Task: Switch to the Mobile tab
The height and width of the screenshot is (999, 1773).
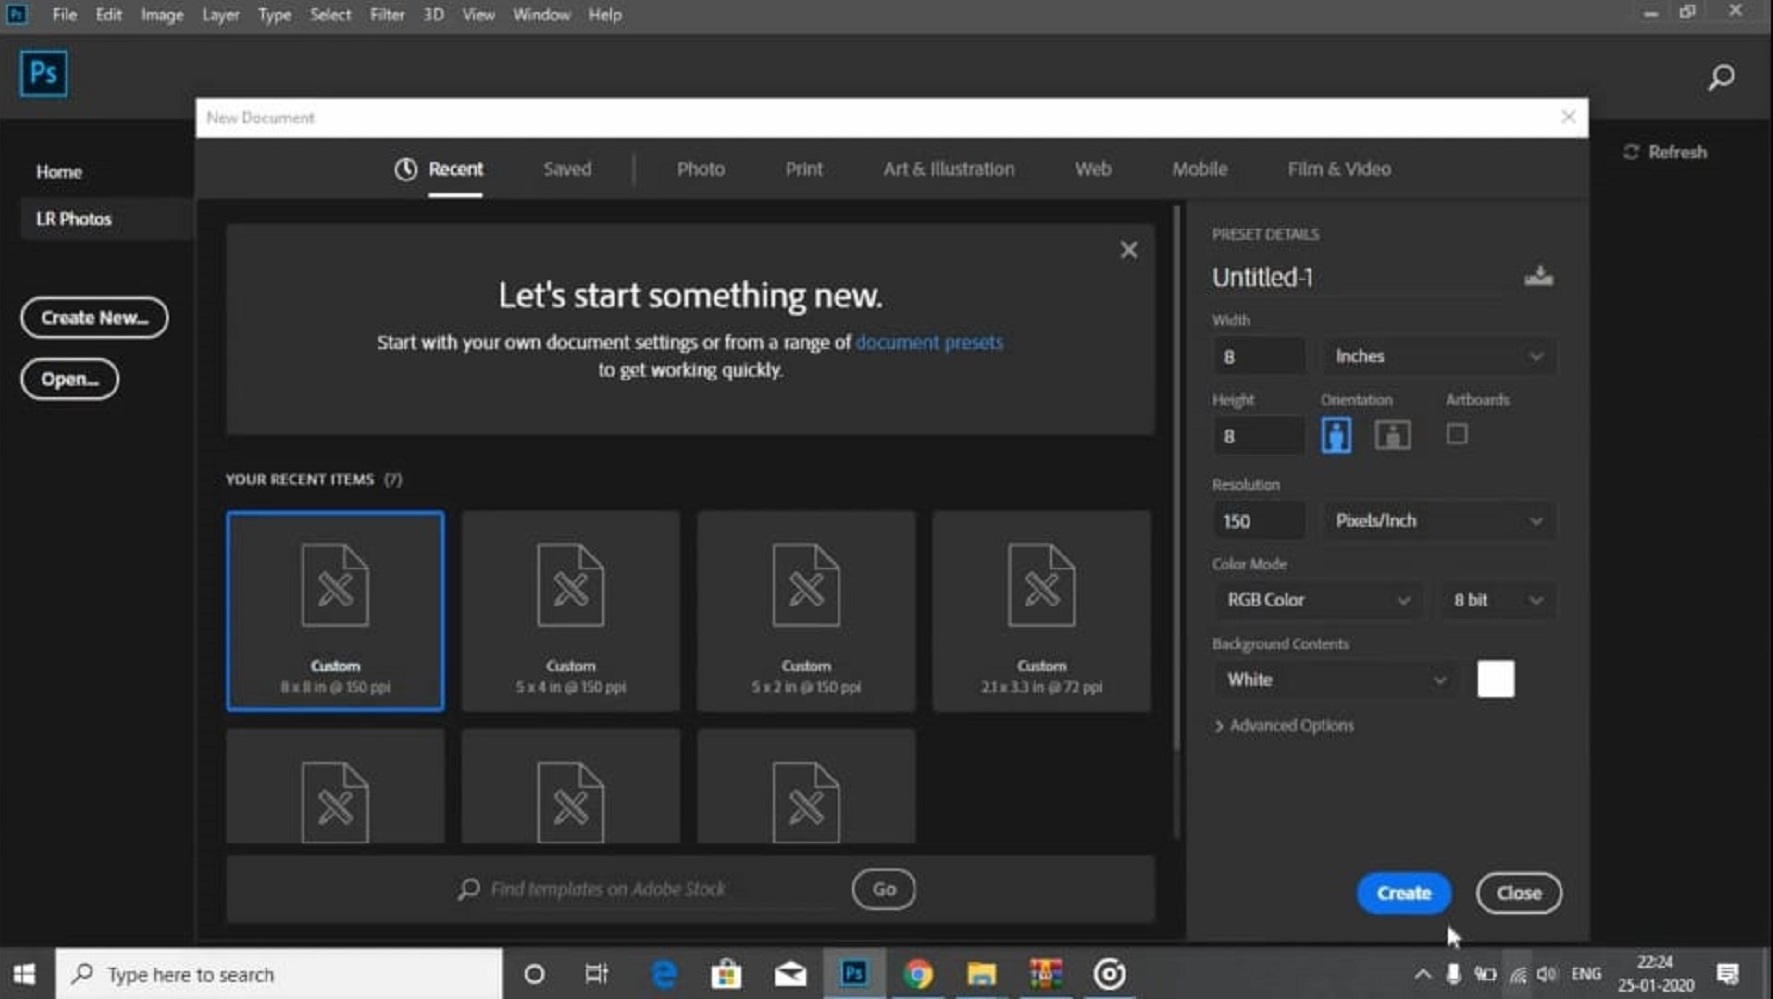Action: point(1199,169)
